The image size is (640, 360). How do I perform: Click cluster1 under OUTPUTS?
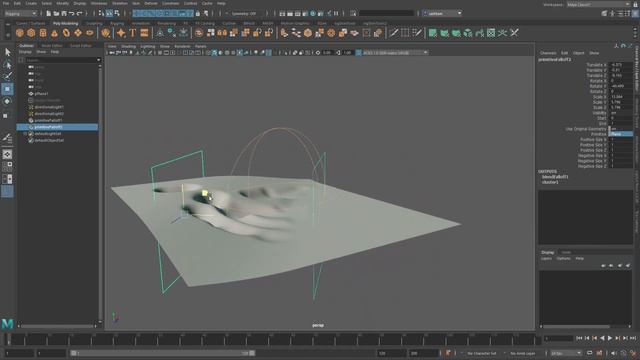550,182
